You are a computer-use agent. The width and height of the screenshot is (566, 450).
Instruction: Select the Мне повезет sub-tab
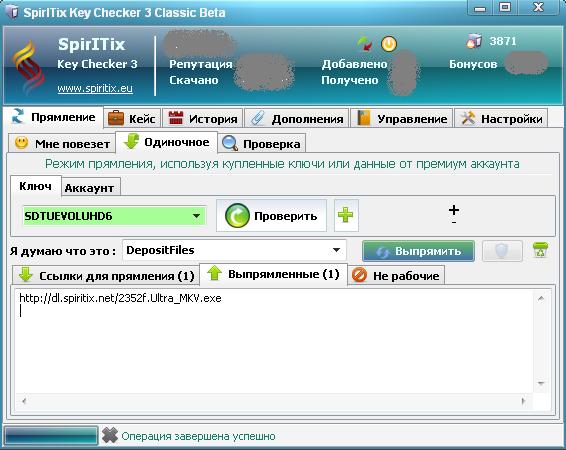(62, 143)
